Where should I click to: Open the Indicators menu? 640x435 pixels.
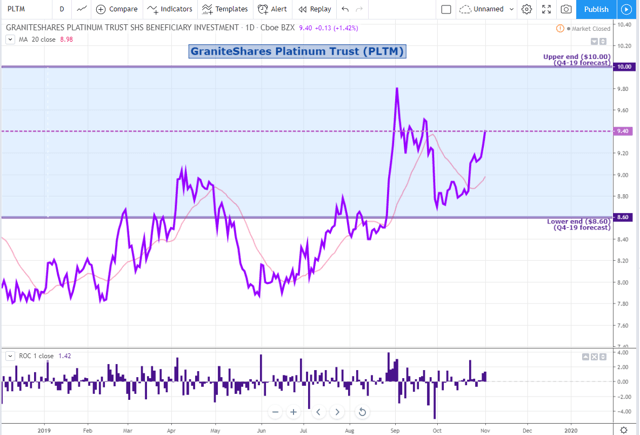[170, 9]
